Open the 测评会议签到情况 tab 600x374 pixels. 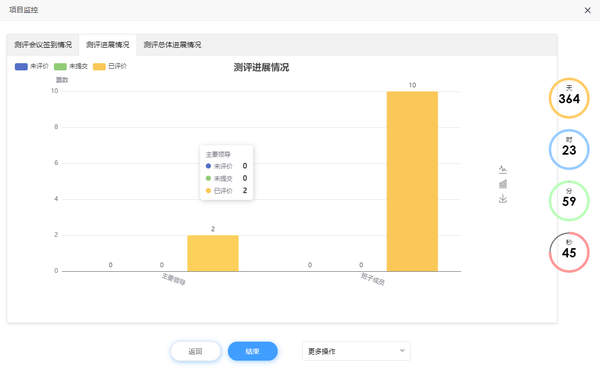point(43,45)
